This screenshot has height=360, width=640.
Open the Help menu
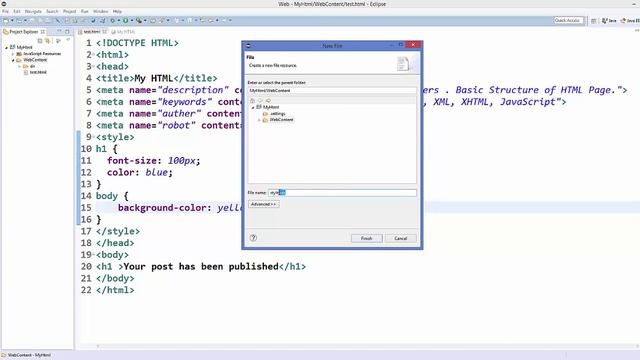(x=117, y=11)
